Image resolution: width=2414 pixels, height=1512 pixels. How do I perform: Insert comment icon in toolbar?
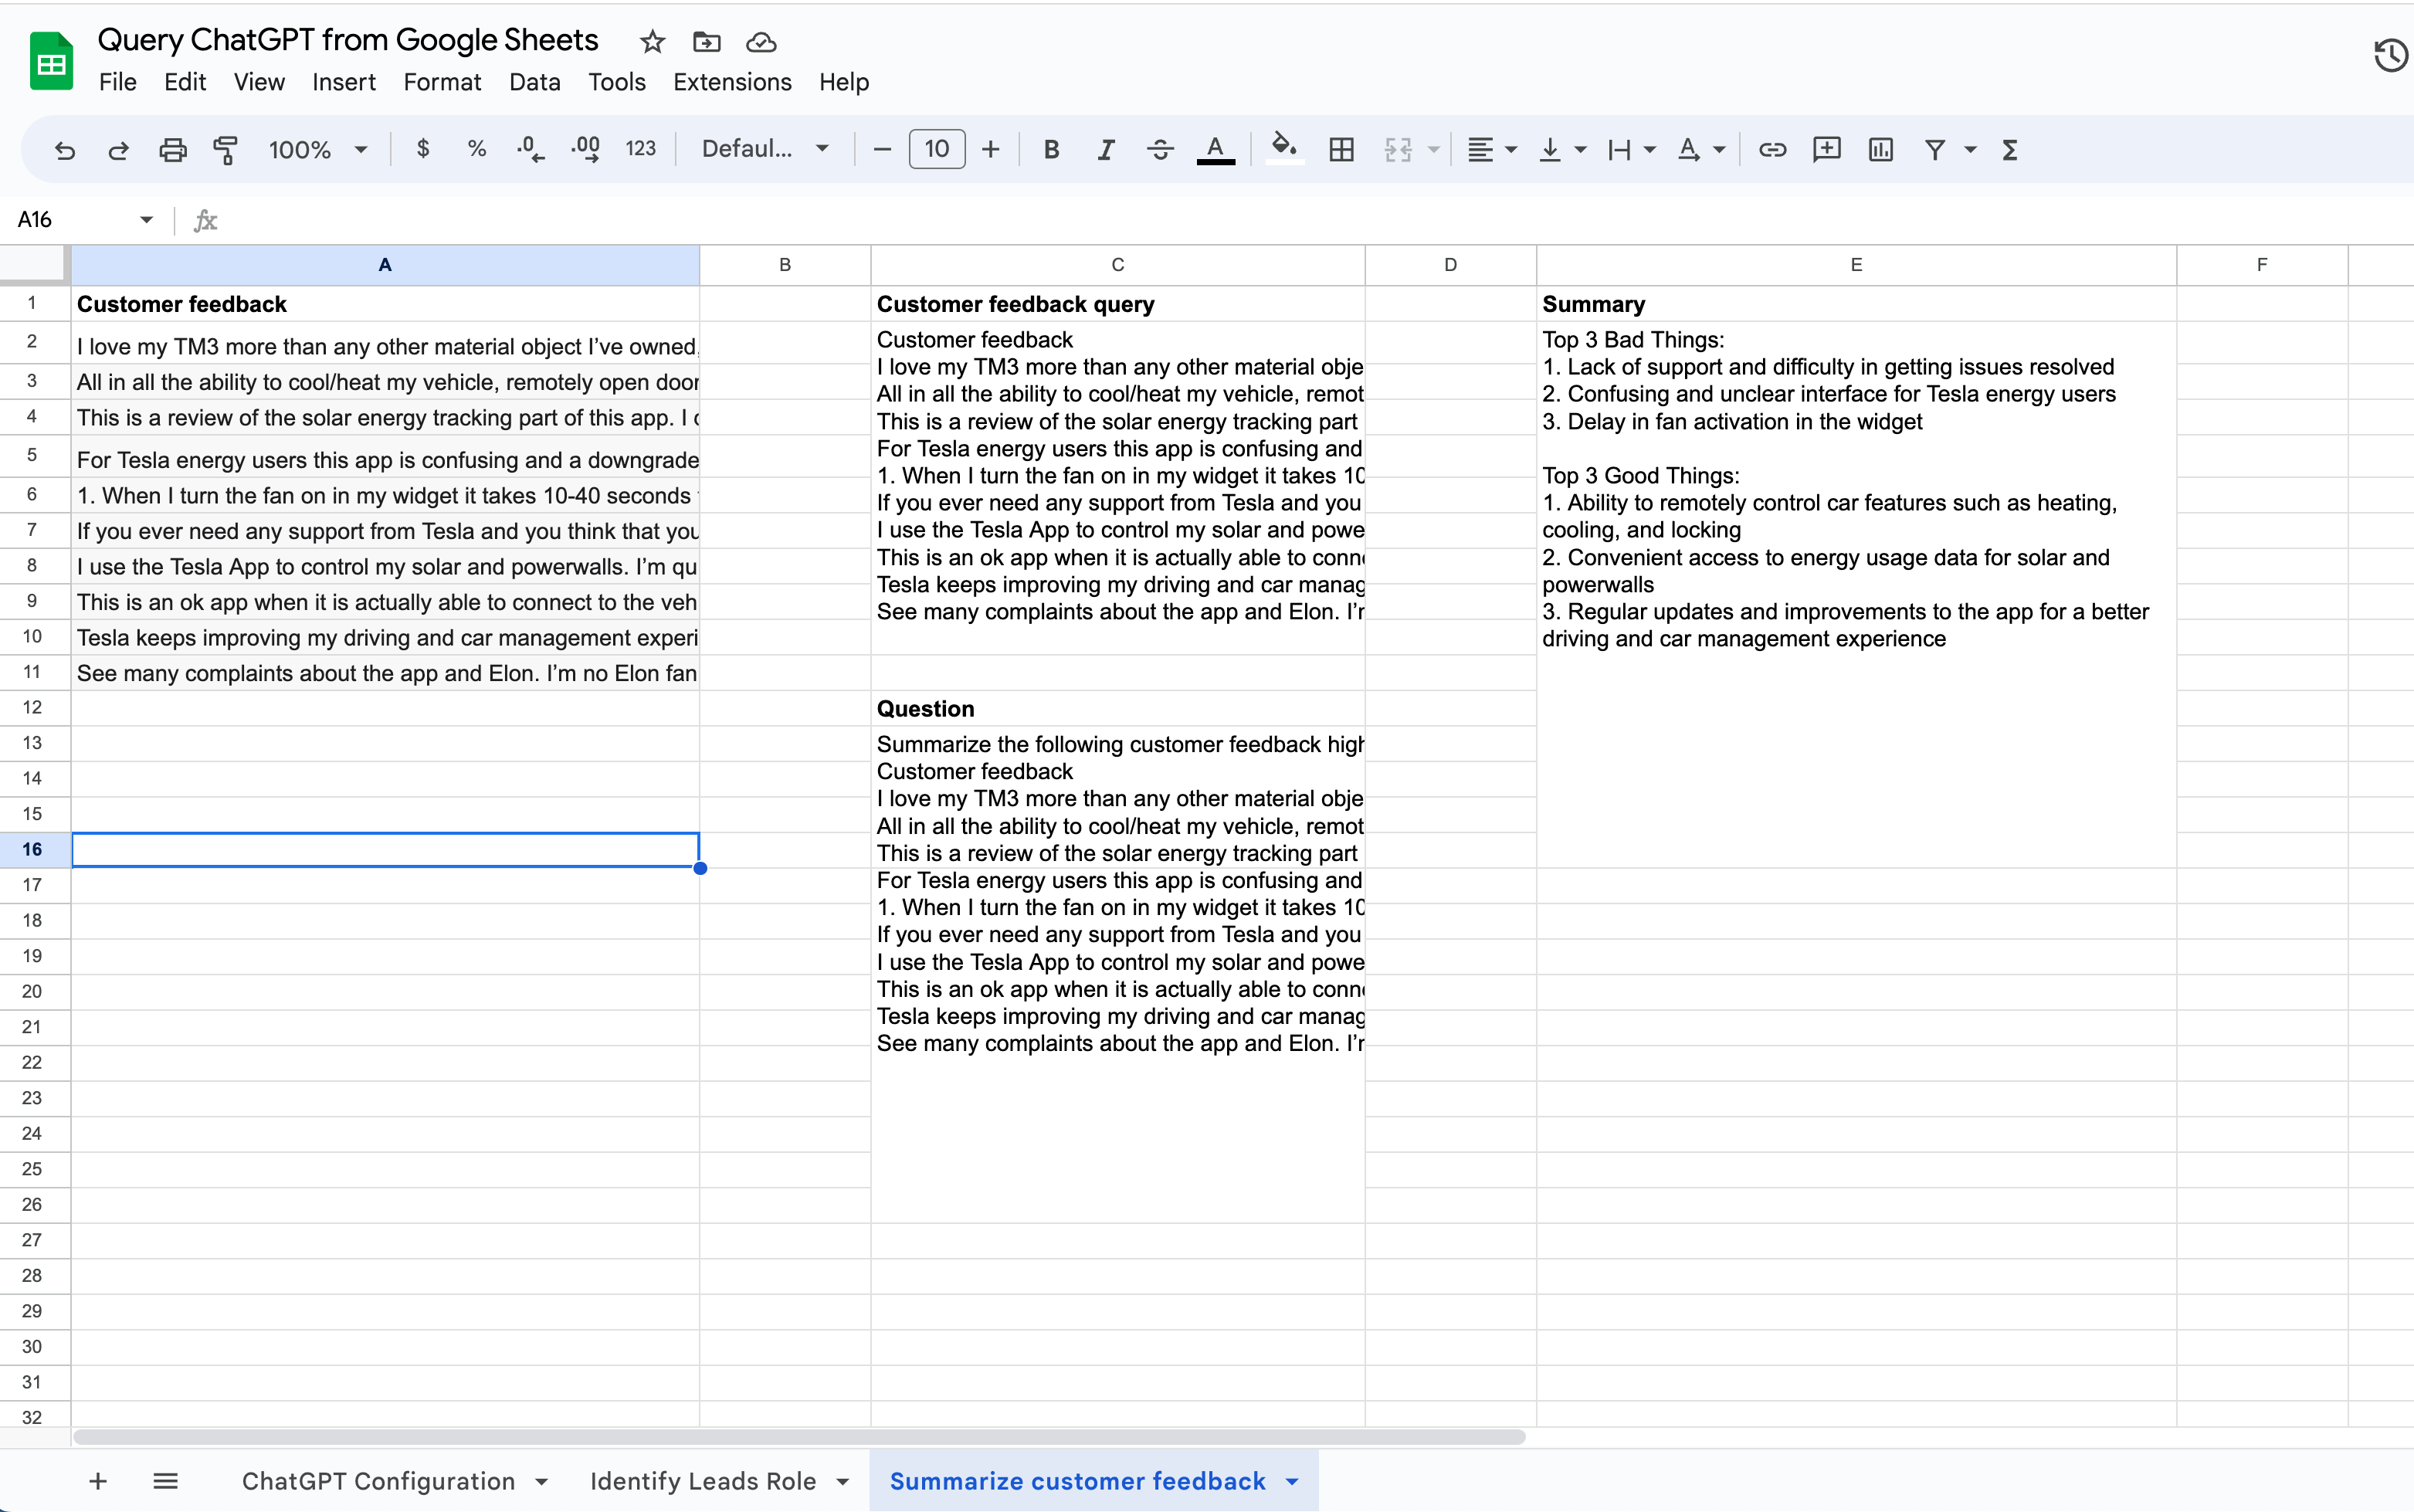pos(1826,150)
